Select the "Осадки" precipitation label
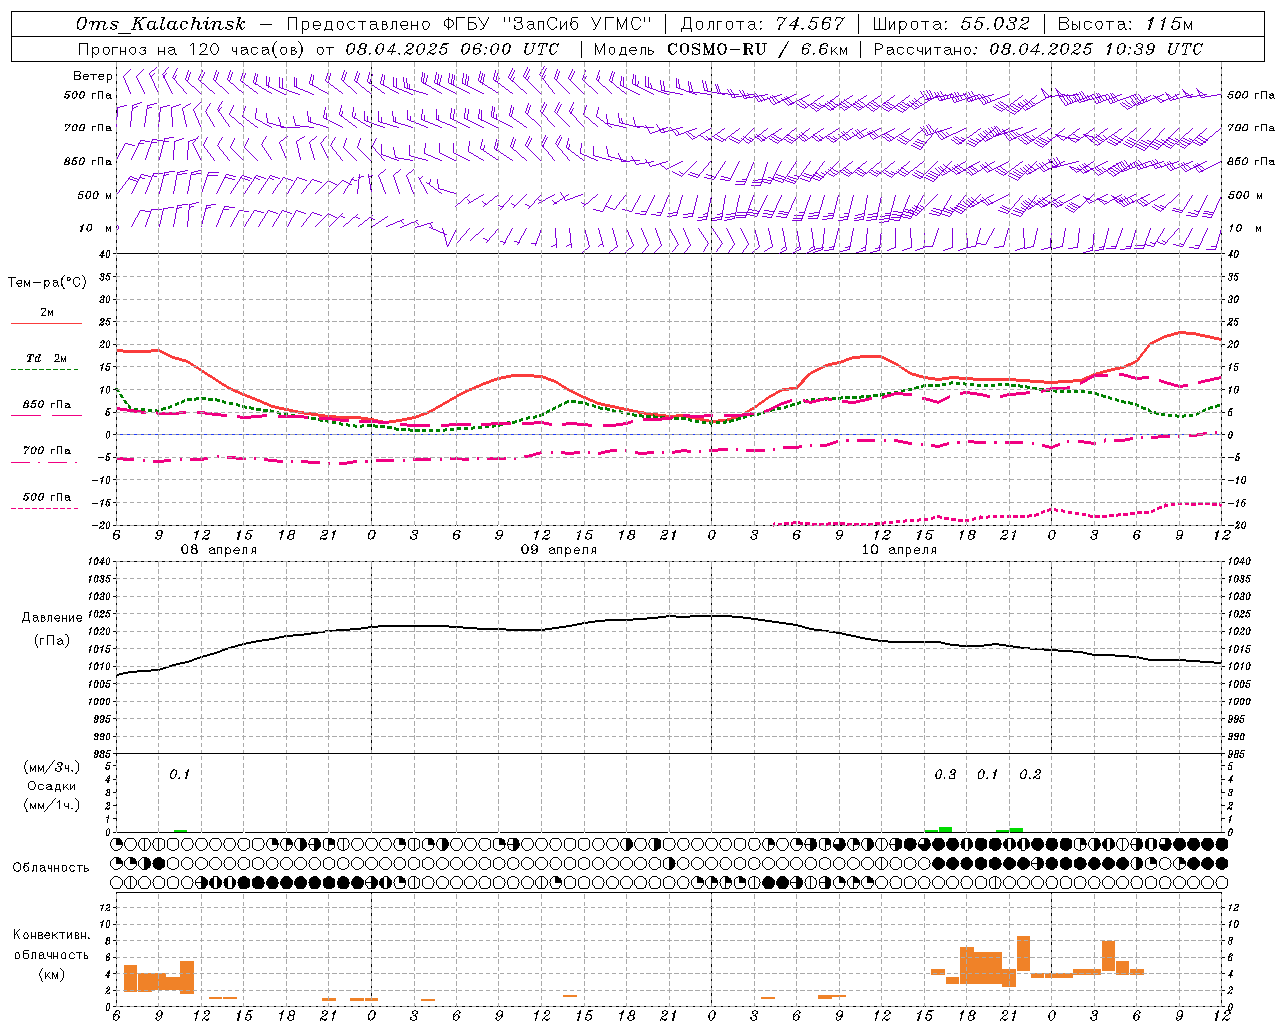Image resolution: width=1280 pixels, height=1024 pixels. pyautogui.click(x=51, y=787)
